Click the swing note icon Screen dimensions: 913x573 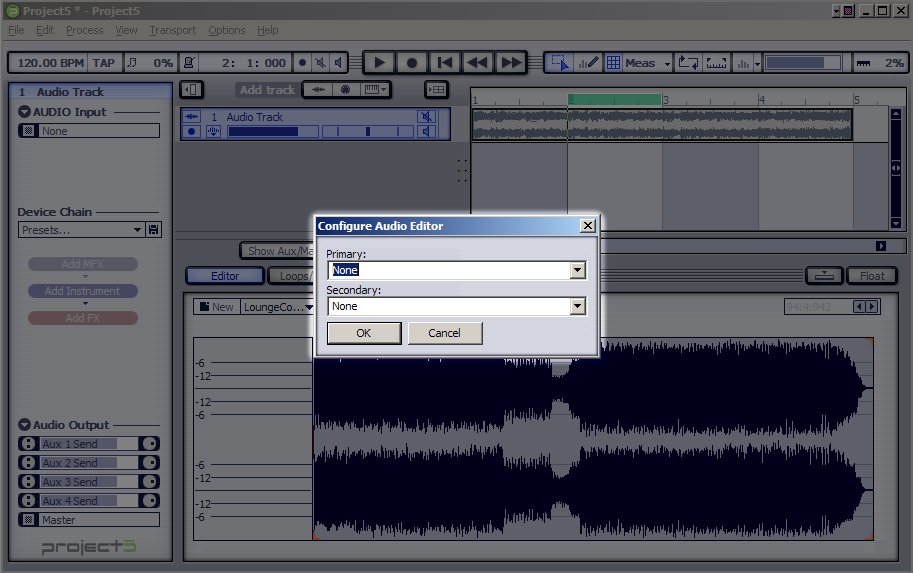(132, 62)
